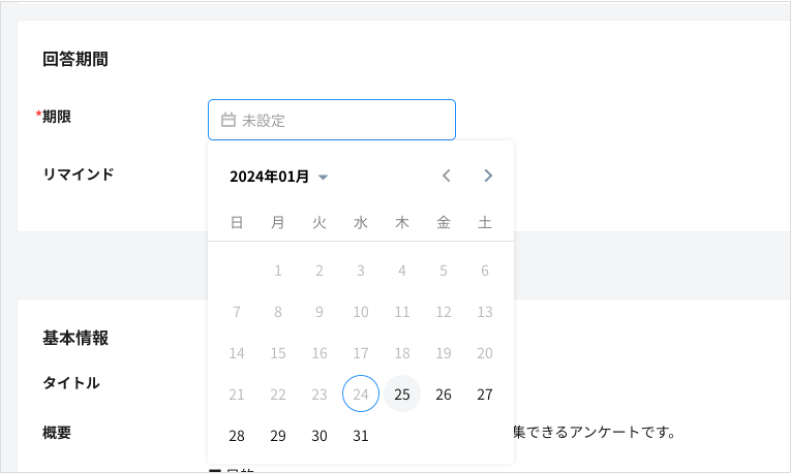Click disabled date 20 in calendar
The width and height of the screenshot is (792, 474).
tap(485, 353)
